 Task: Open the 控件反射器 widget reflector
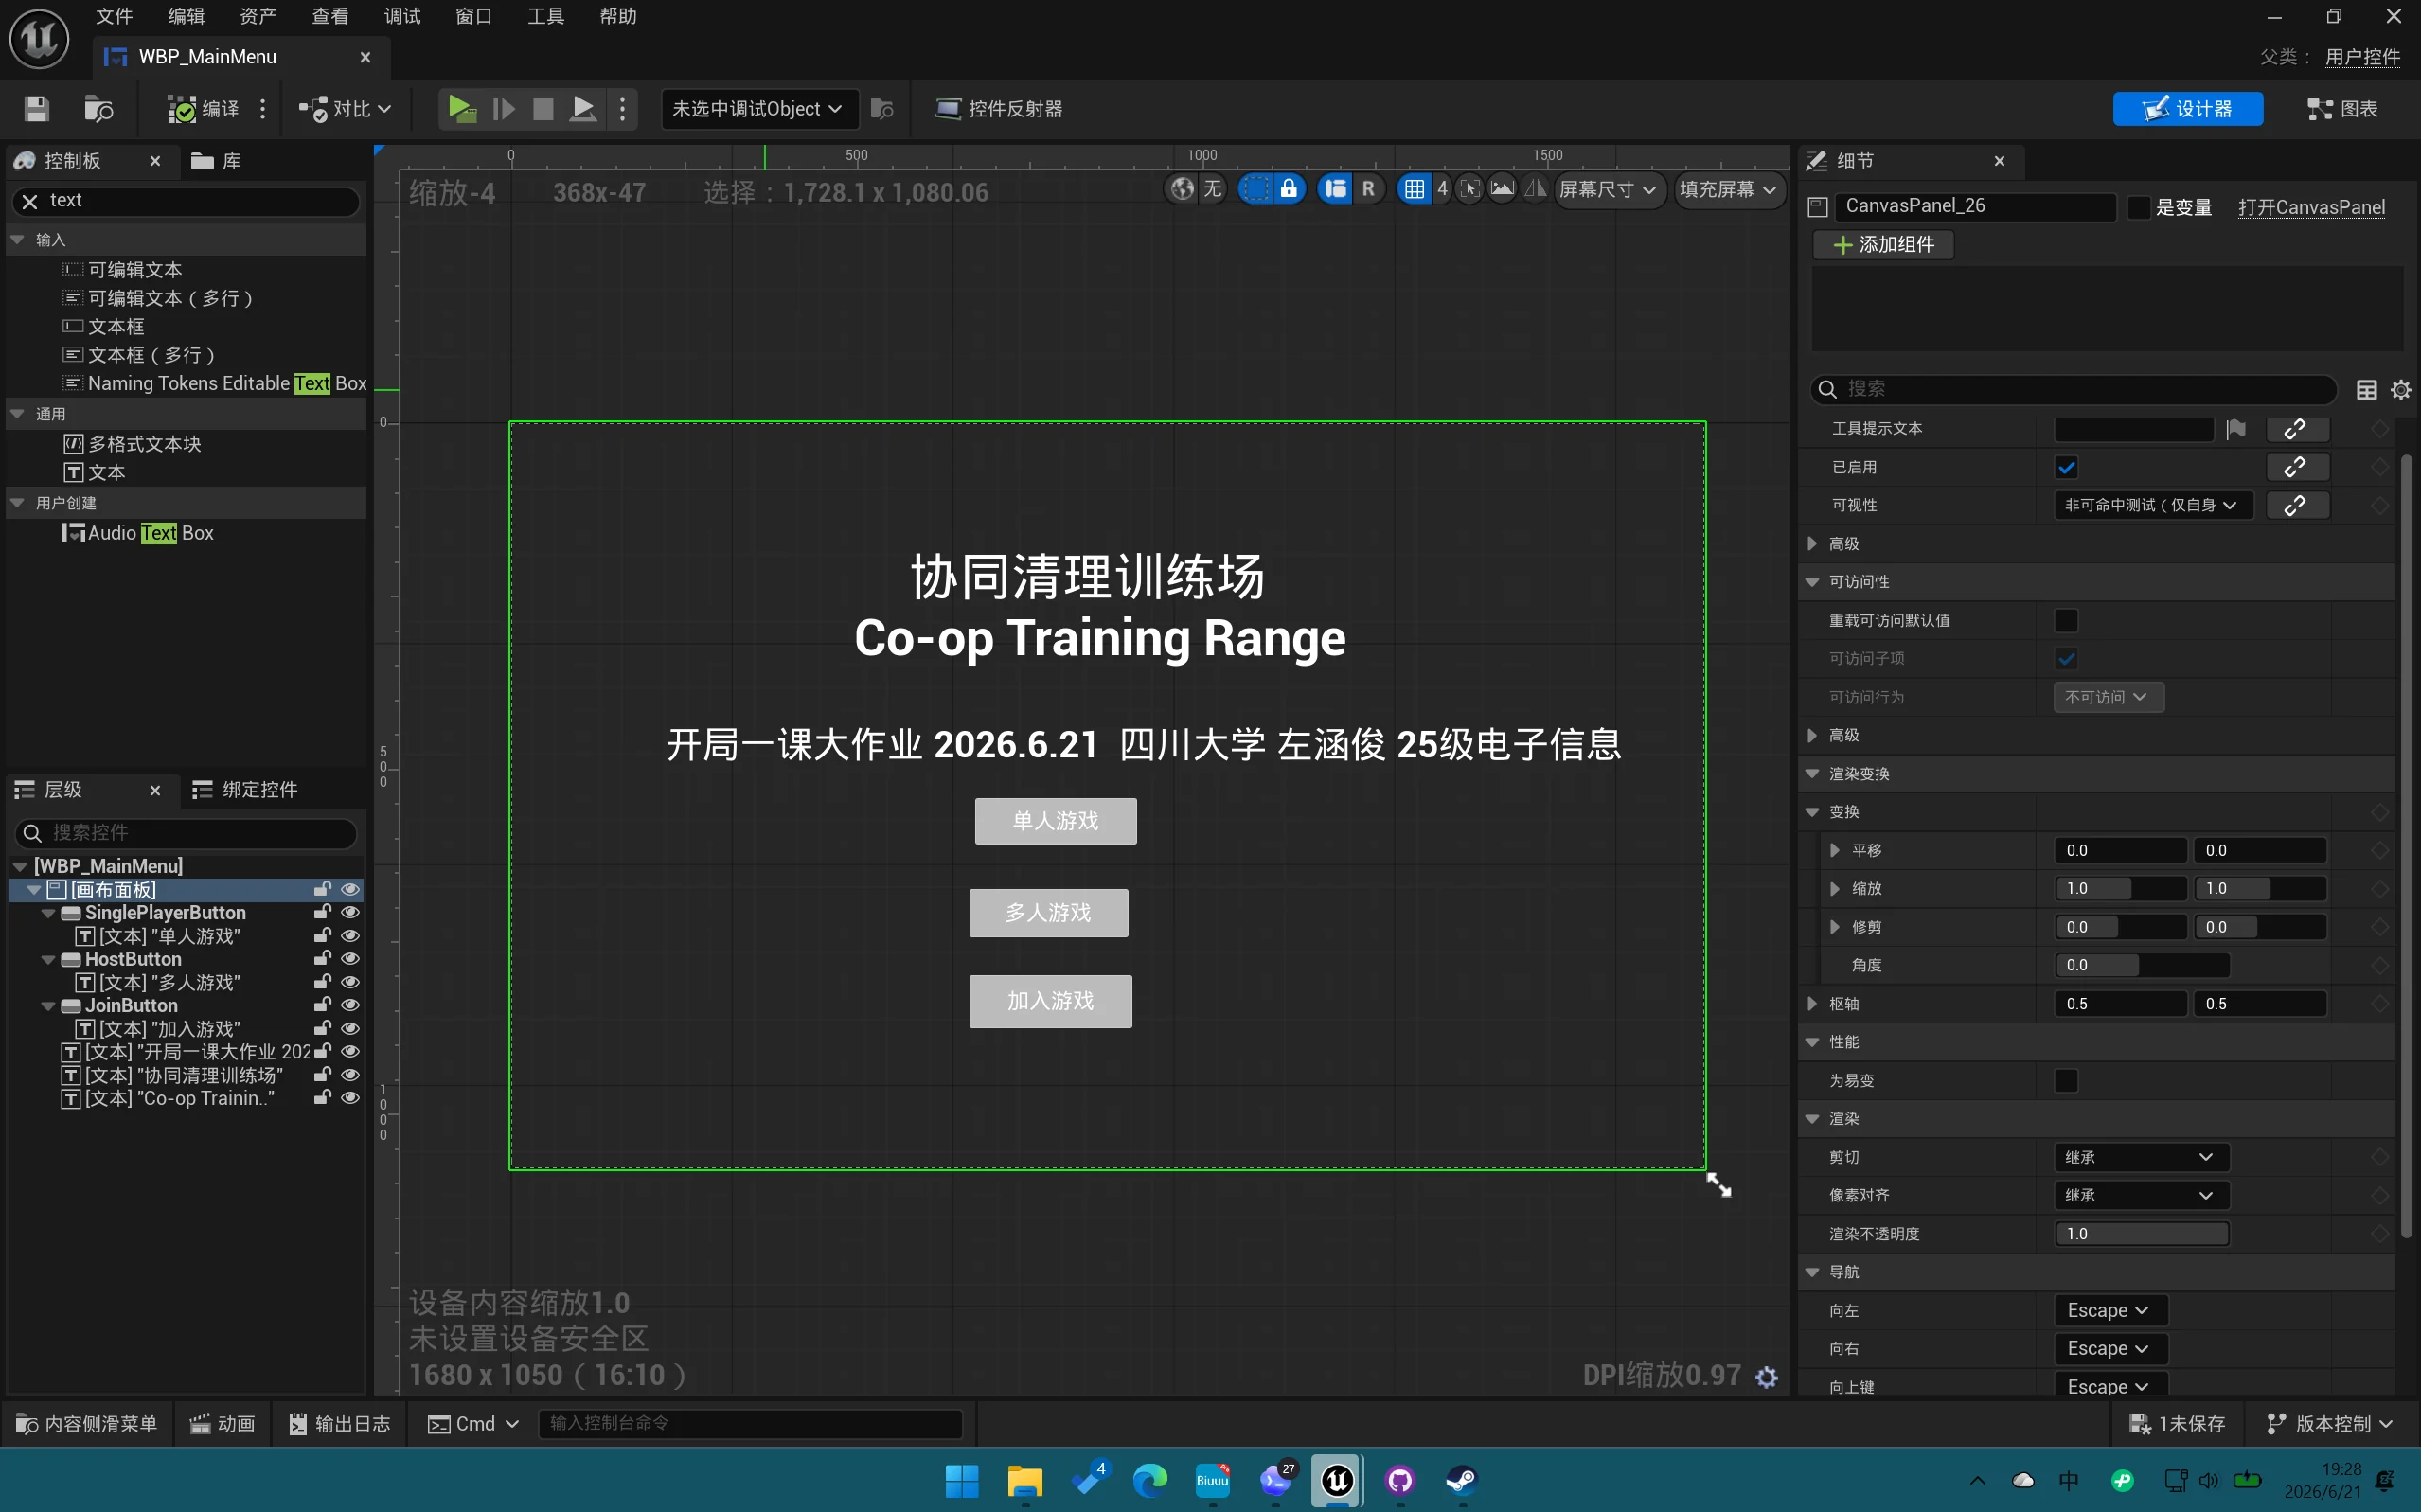click(999, 109)
